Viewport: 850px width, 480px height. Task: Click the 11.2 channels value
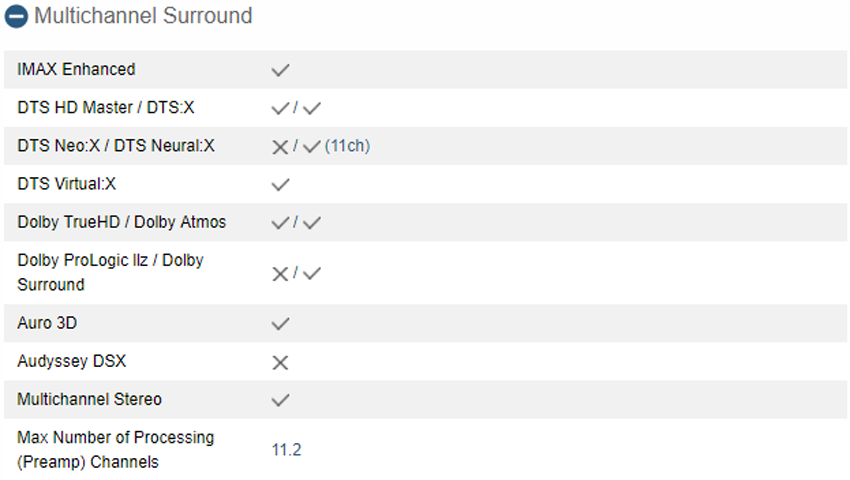(286, 450)
